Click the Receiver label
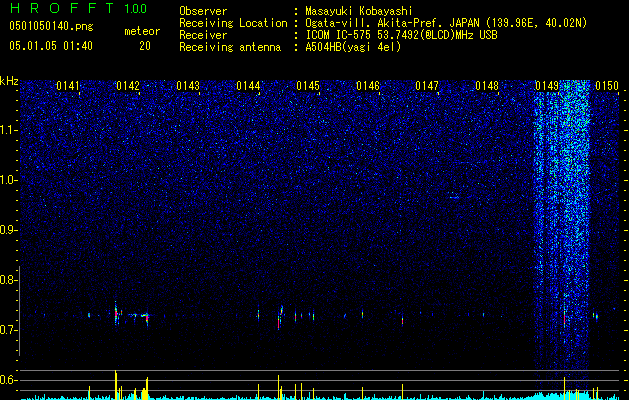 tap(203, 35)
